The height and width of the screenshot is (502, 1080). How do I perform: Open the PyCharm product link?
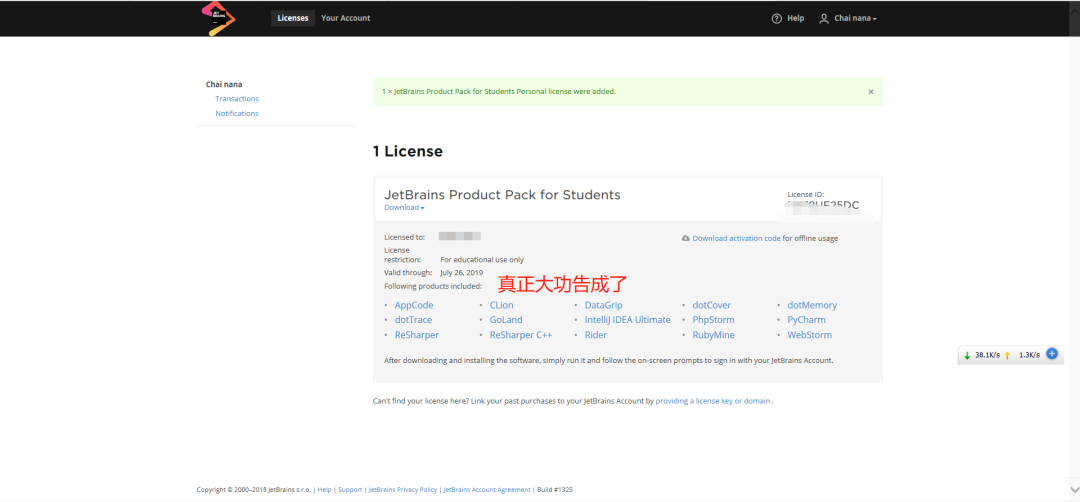pos(807,320)
